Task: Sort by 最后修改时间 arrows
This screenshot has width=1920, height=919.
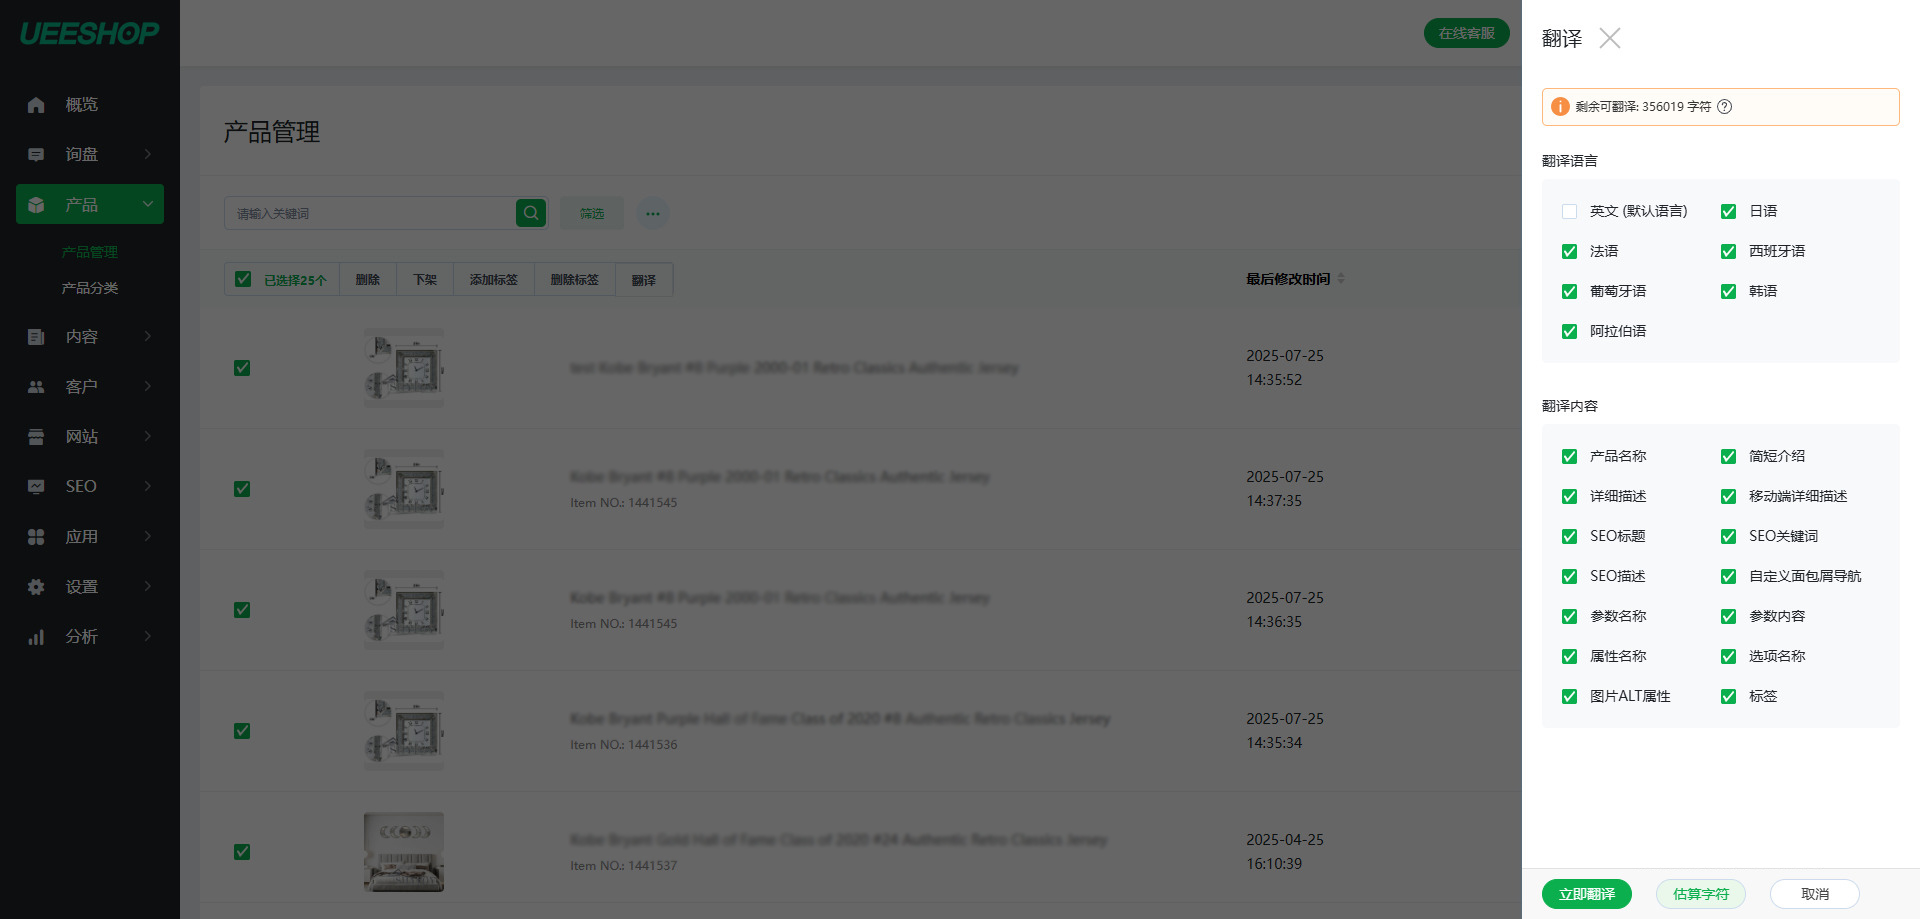Action: 1341,278
